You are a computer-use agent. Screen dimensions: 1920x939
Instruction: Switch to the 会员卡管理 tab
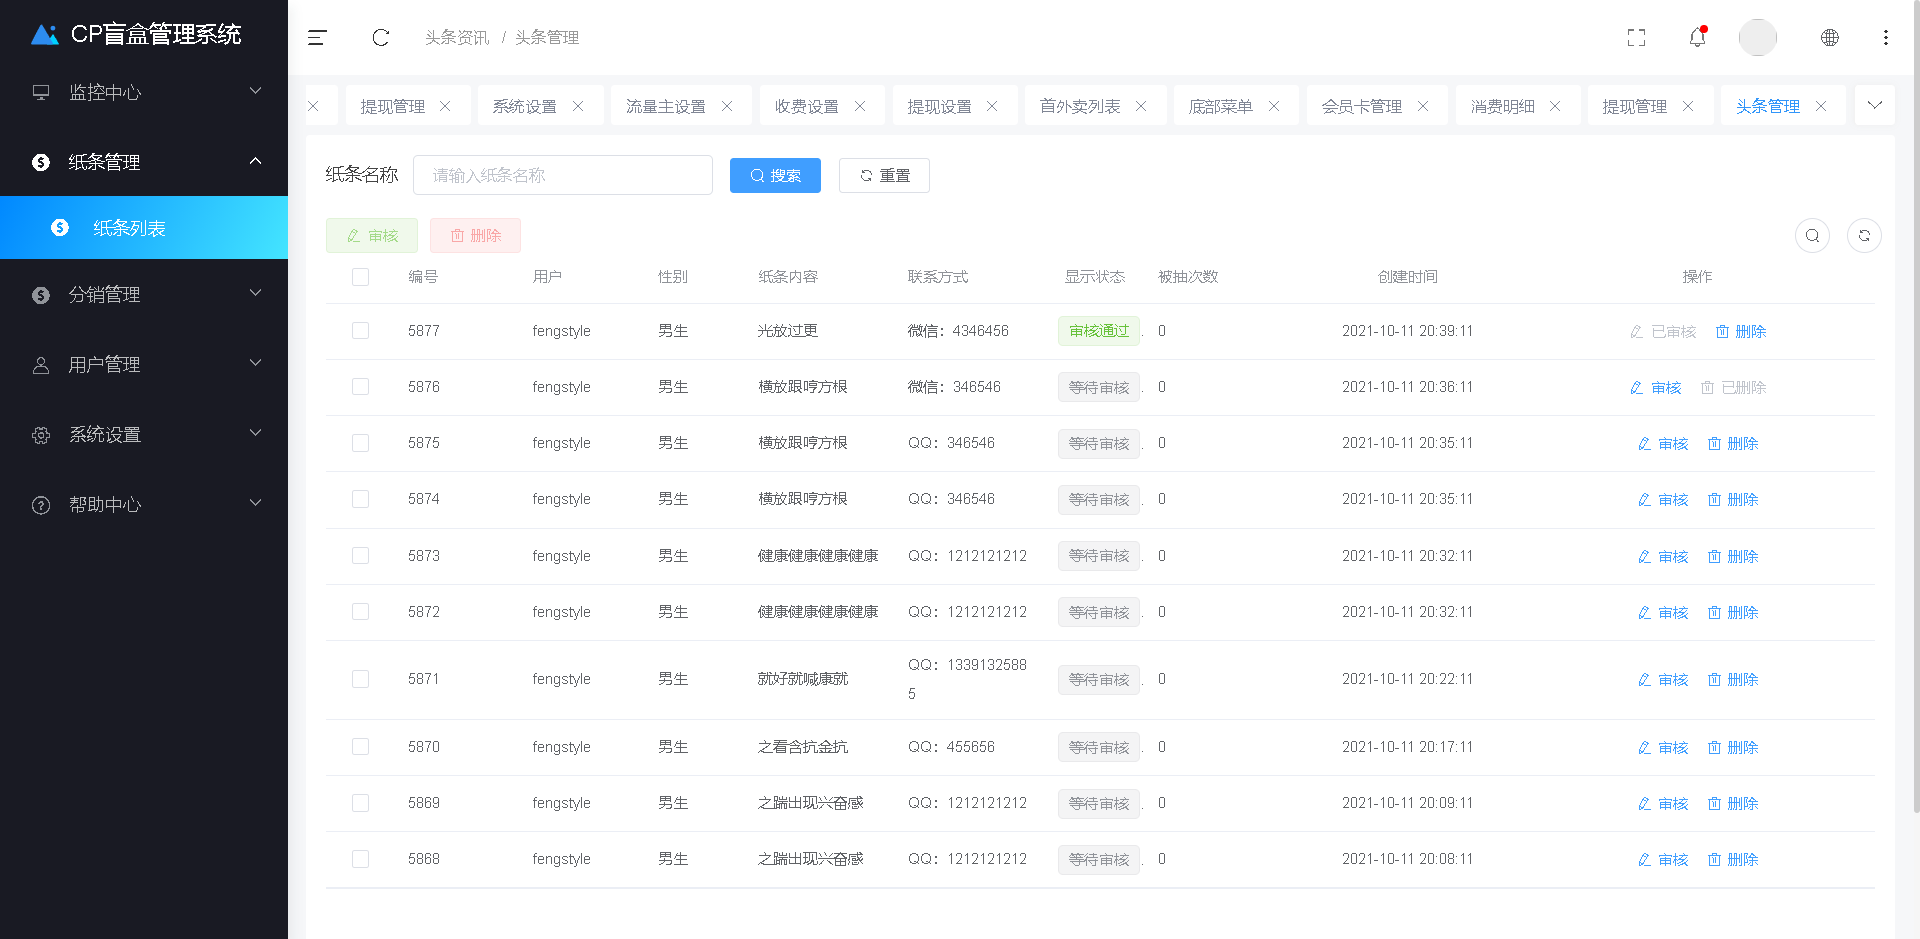[x=1361, y=106]
